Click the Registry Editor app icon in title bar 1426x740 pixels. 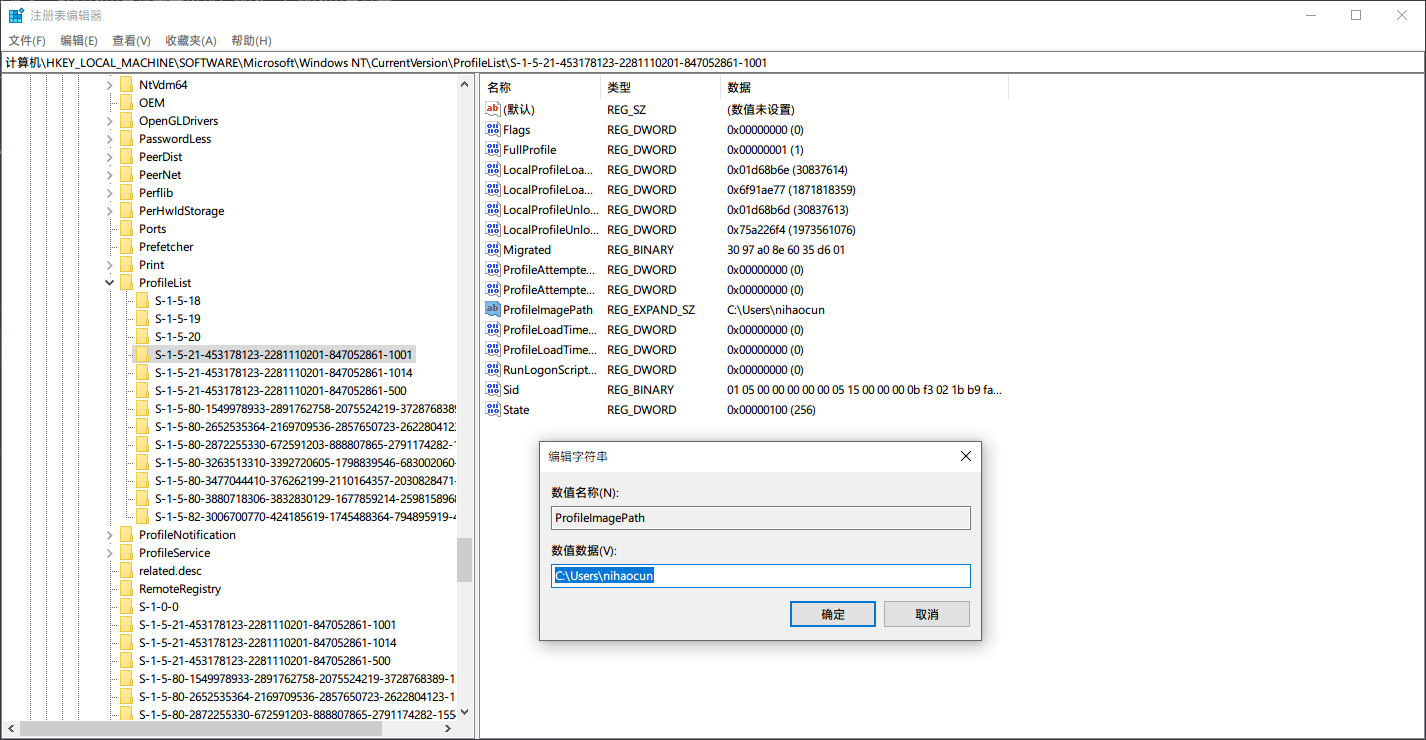(16, 15)
